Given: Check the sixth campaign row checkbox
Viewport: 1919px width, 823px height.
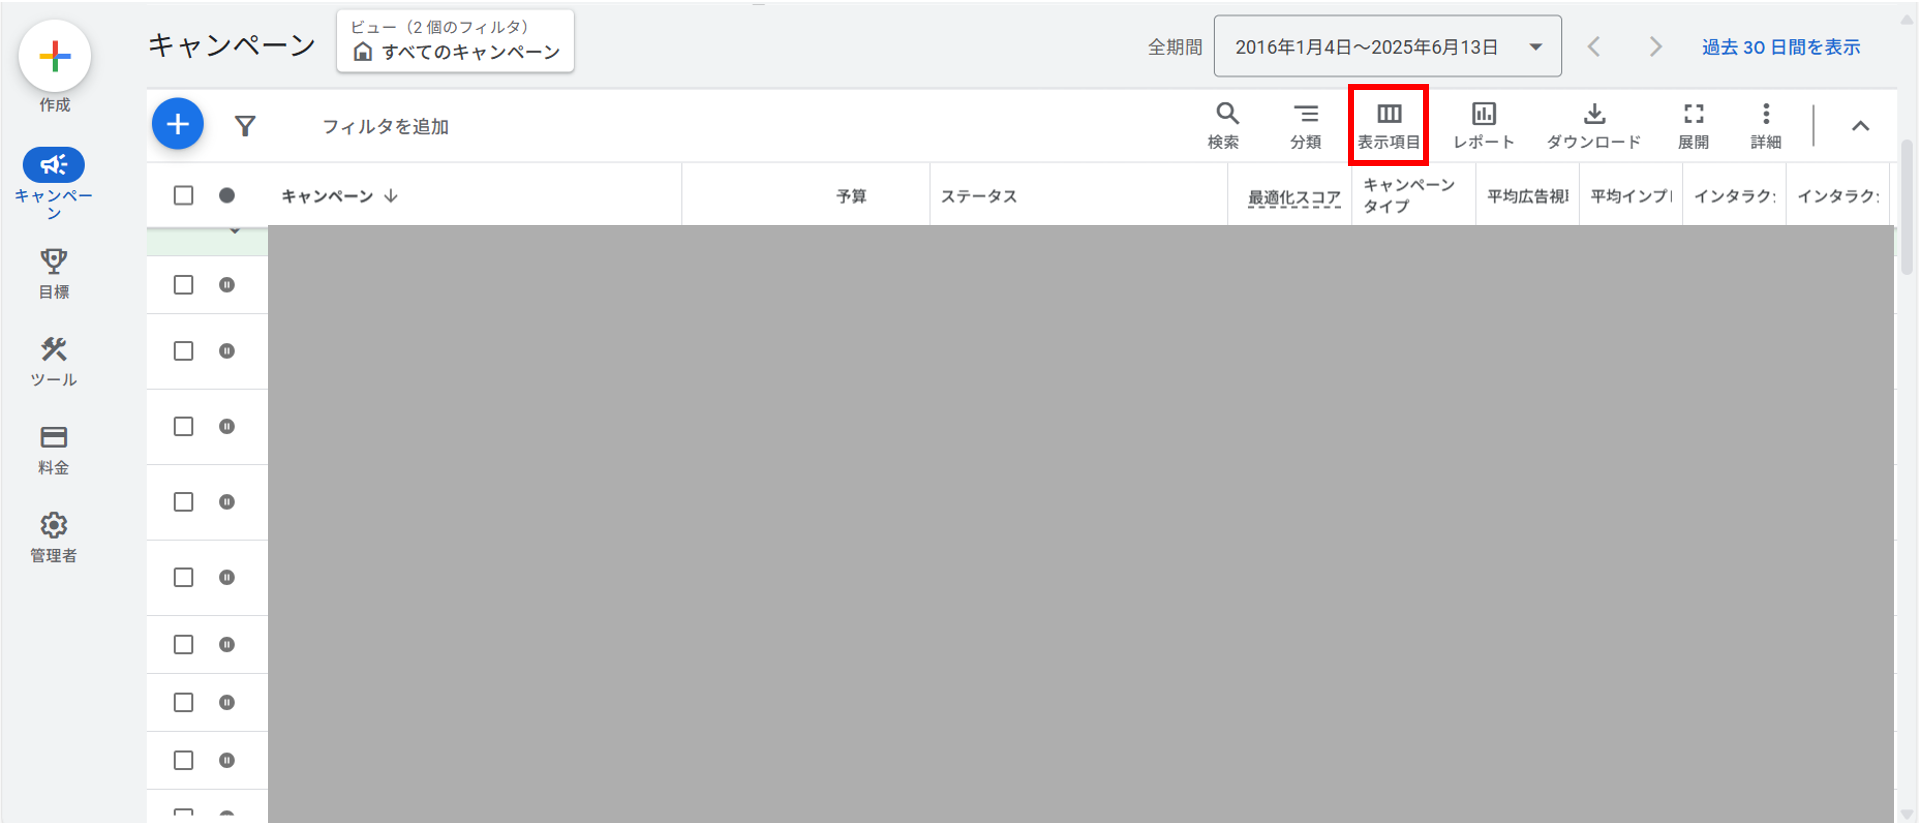Looking at the screenshot, I should coord(183,644).
